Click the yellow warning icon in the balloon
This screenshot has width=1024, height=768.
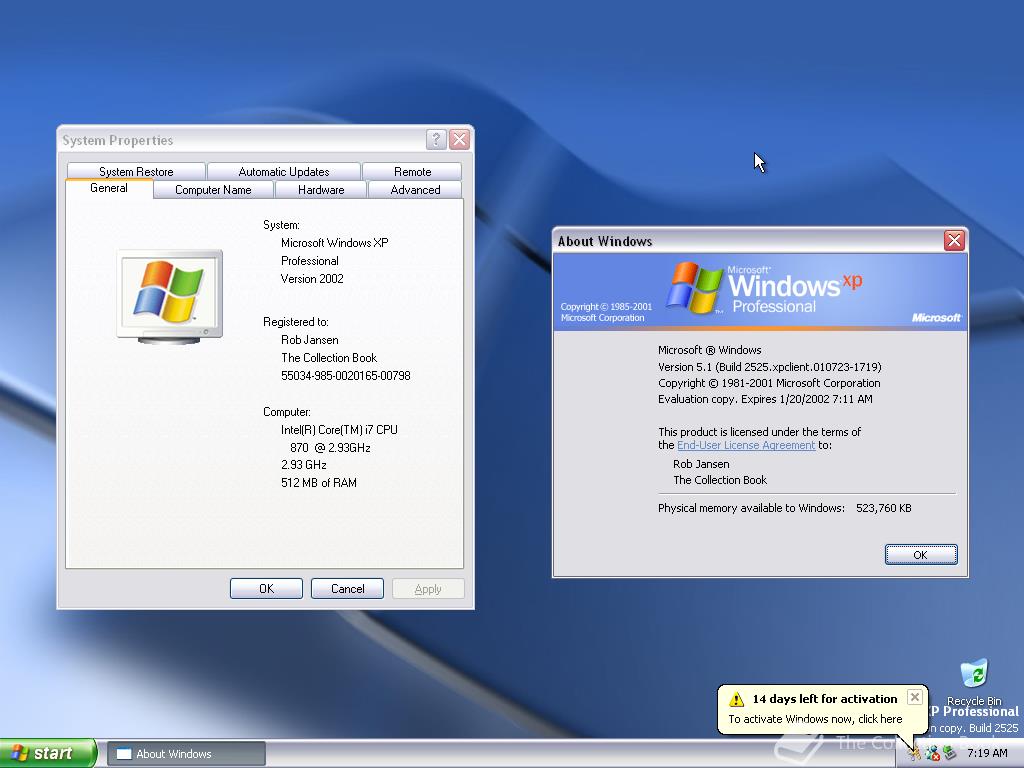[737, 699]
